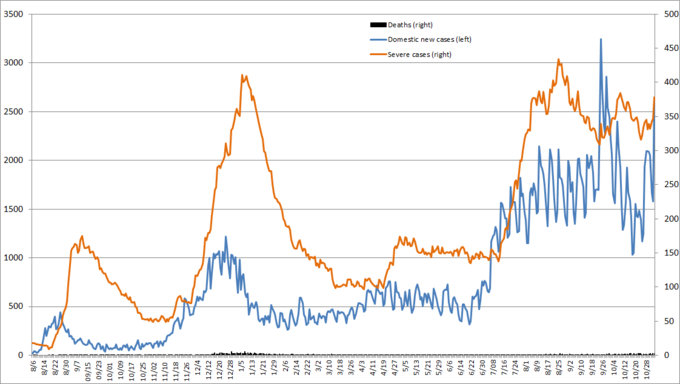
Task: Click the 3500 label on left axis
Action: click(13, 14)
